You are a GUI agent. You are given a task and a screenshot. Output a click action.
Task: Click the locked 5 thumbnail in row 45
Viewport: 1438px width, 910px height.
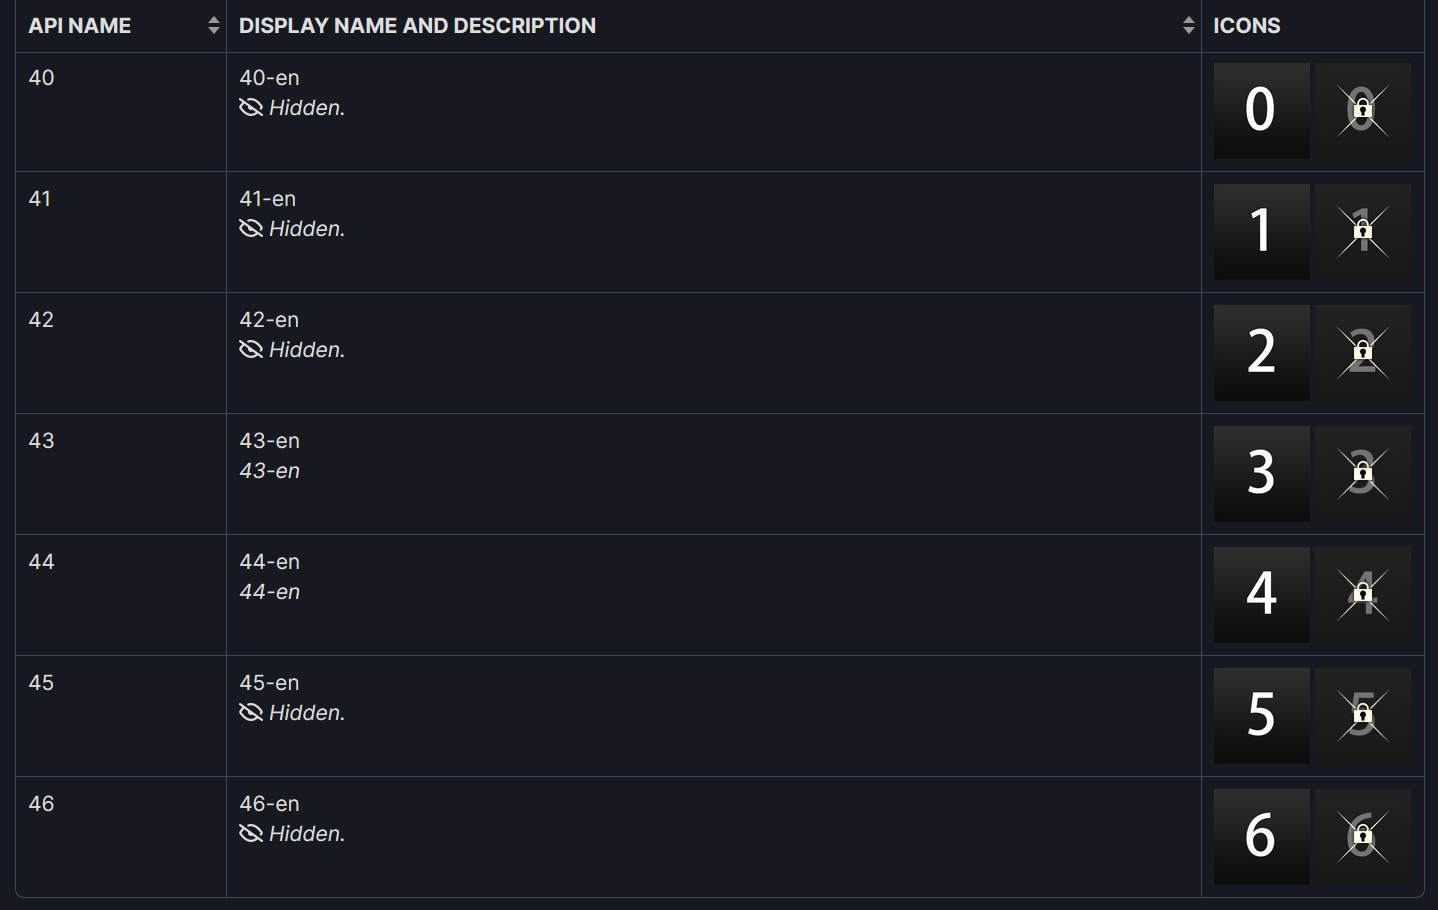pos(1363,716)
